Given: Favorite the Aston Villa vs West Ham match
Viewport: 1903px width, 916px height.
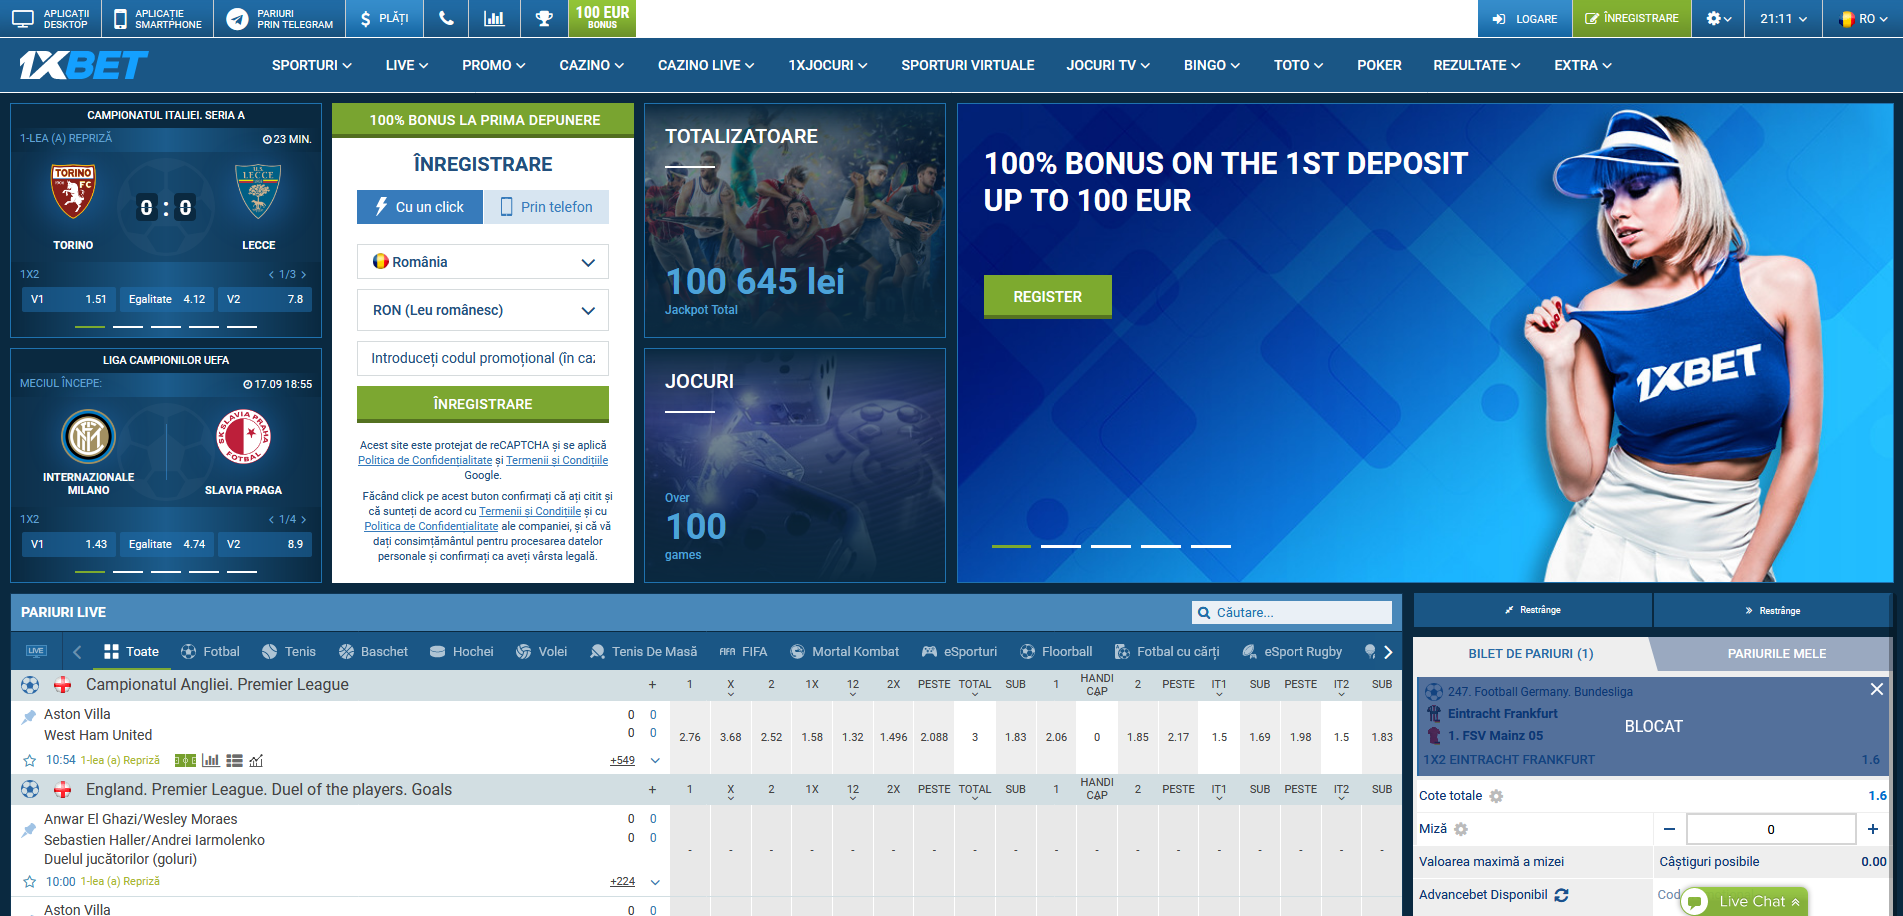Looking at the screenshot, I should tap(30, 760).
